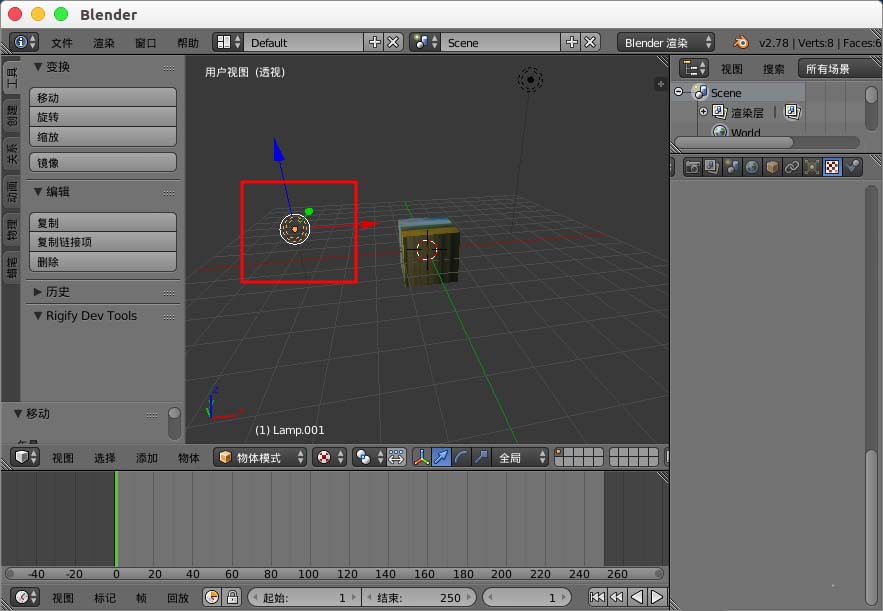Viewport: 883px width, 611px height.
Task: Open Render properties with camera icon
Action: pyautogui.click(x=692, y=167)
